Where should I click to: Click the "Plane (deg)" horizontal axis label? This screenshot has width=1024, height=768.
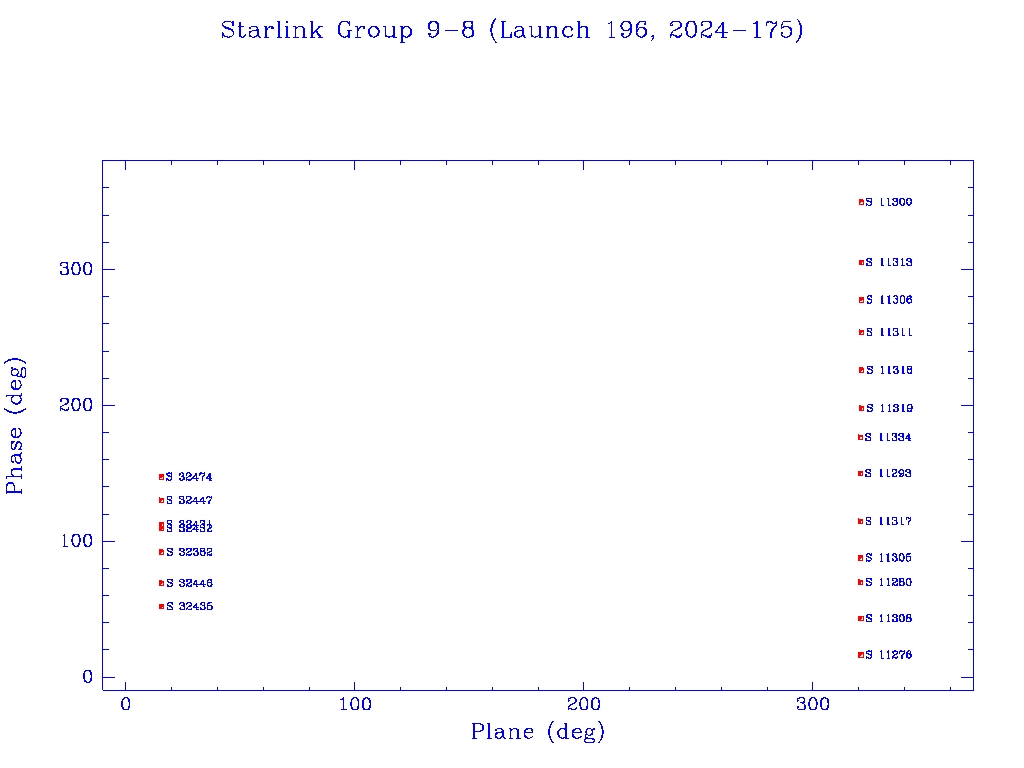tap(538, 732)
